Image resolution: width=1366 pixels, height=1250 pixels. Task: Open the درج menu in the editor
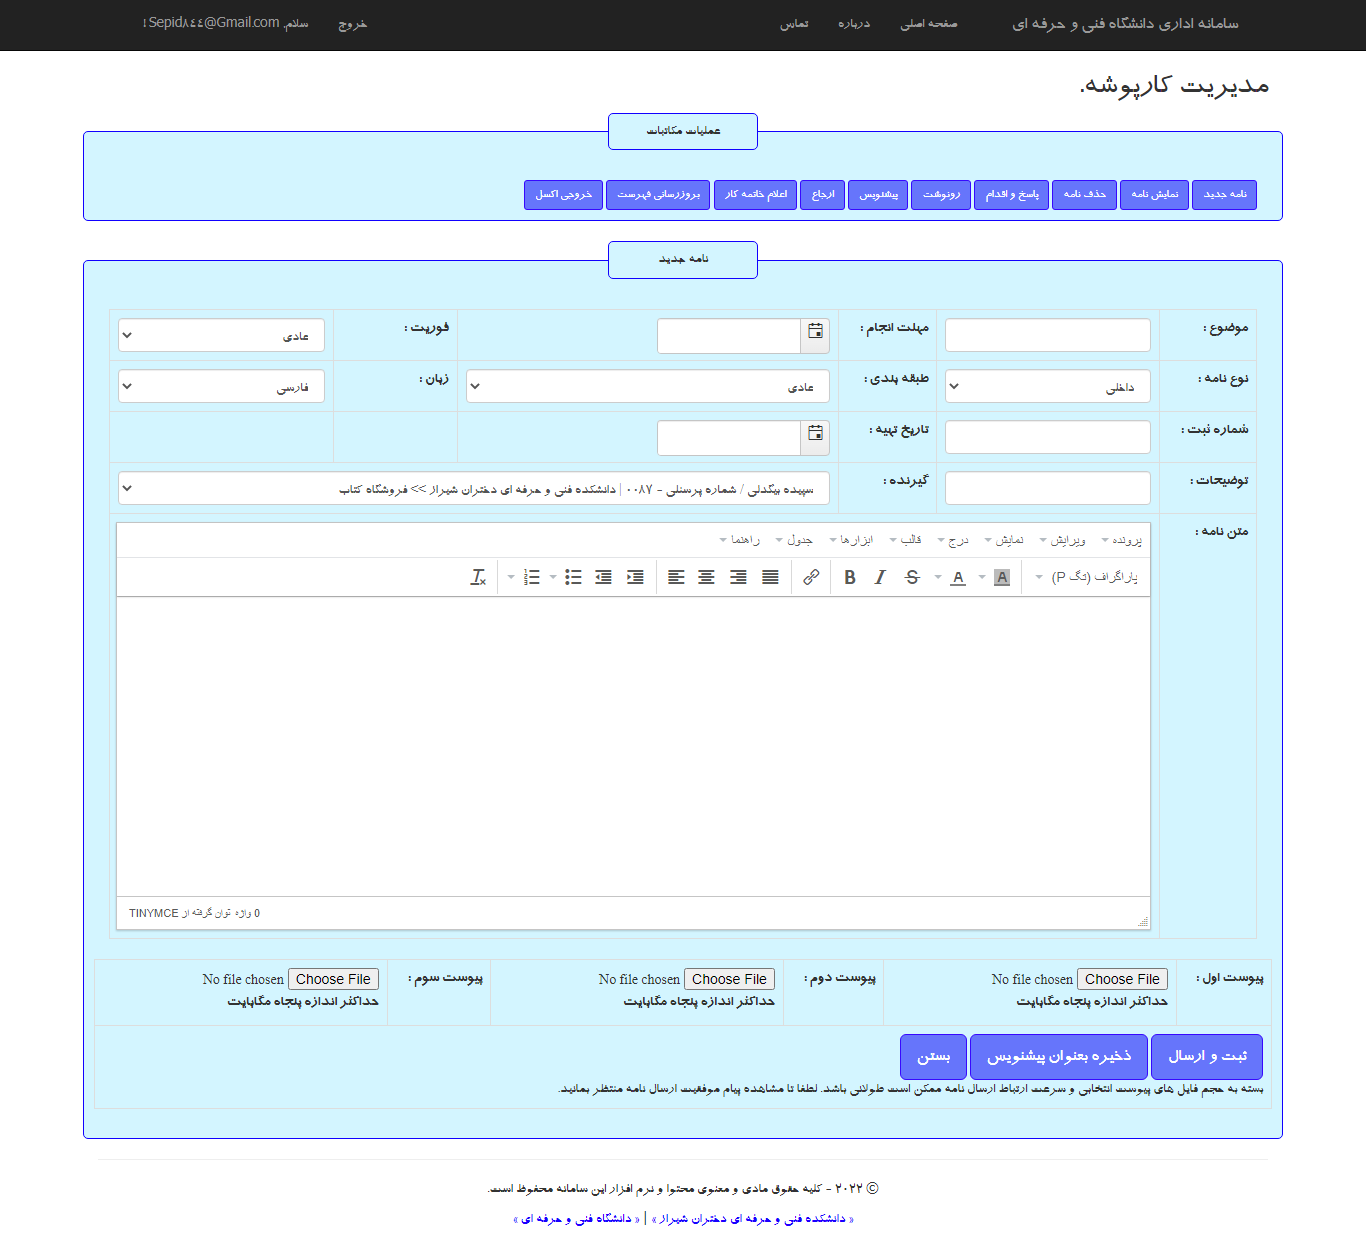click(954, 540)
